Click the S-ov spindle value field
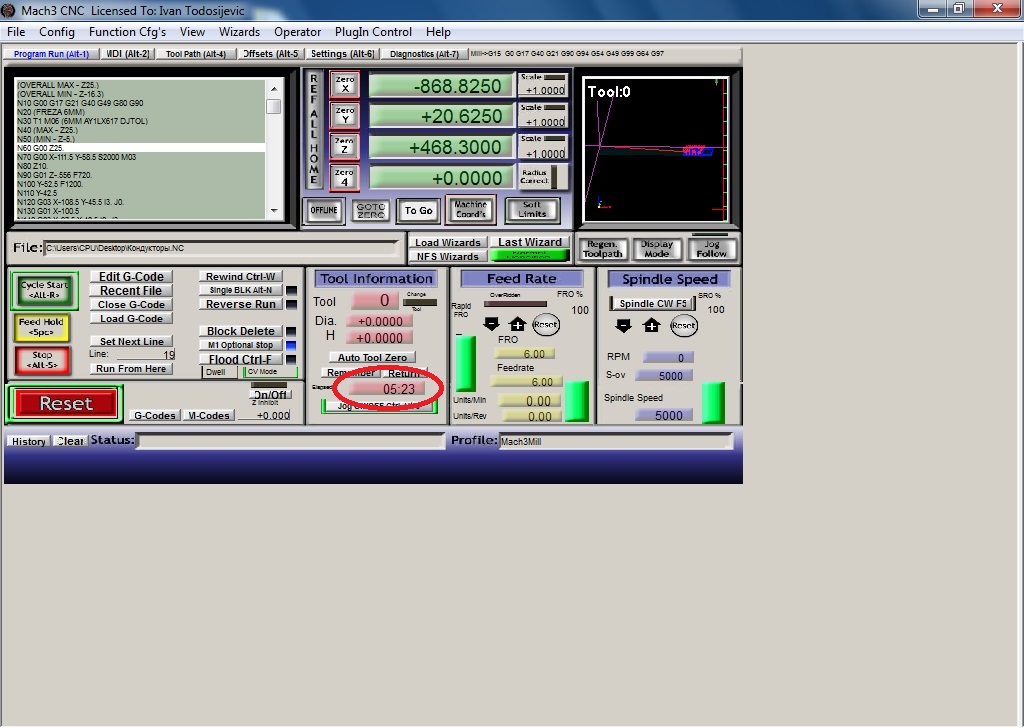 click(x=664, y=376)
